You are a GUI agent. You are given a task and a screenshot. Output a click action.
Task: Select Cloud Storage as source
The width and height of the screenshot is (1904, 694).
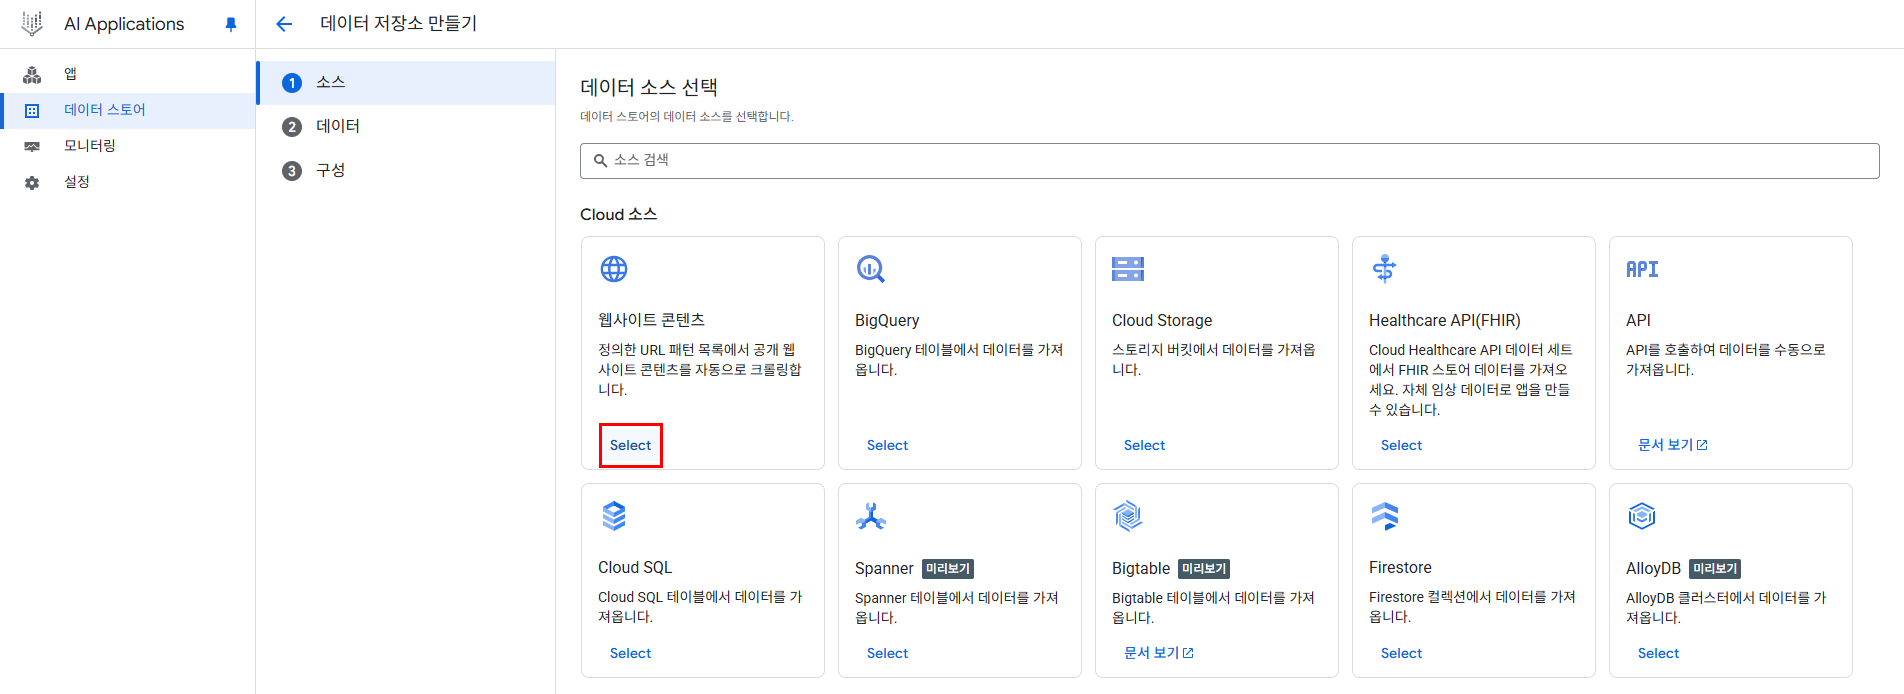1144,445
